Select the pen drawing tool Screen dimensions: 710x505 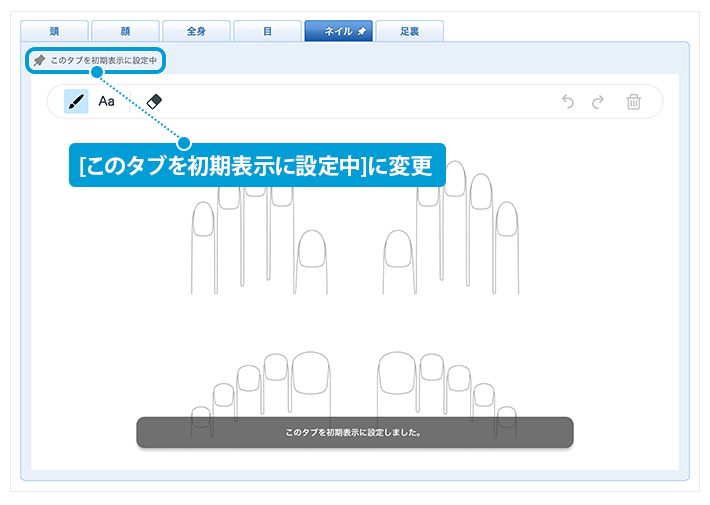pos(76,101)
